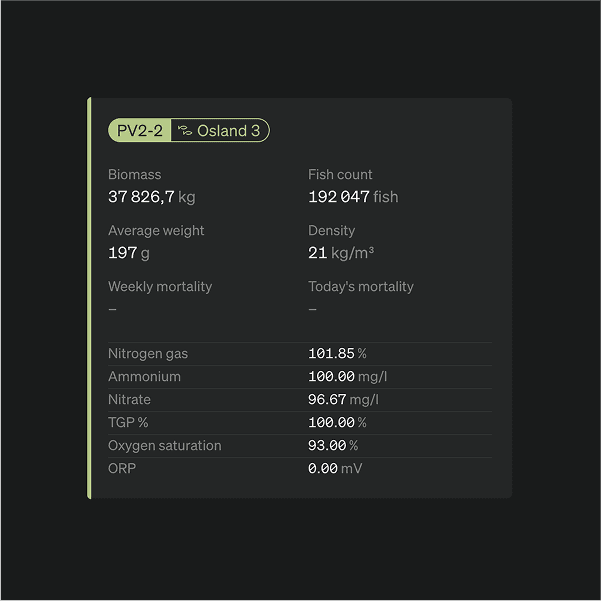Click the fish icon beside Osland 3
Image resolution: width=601 pixels, height=601 pixels.
coord(185,131)
